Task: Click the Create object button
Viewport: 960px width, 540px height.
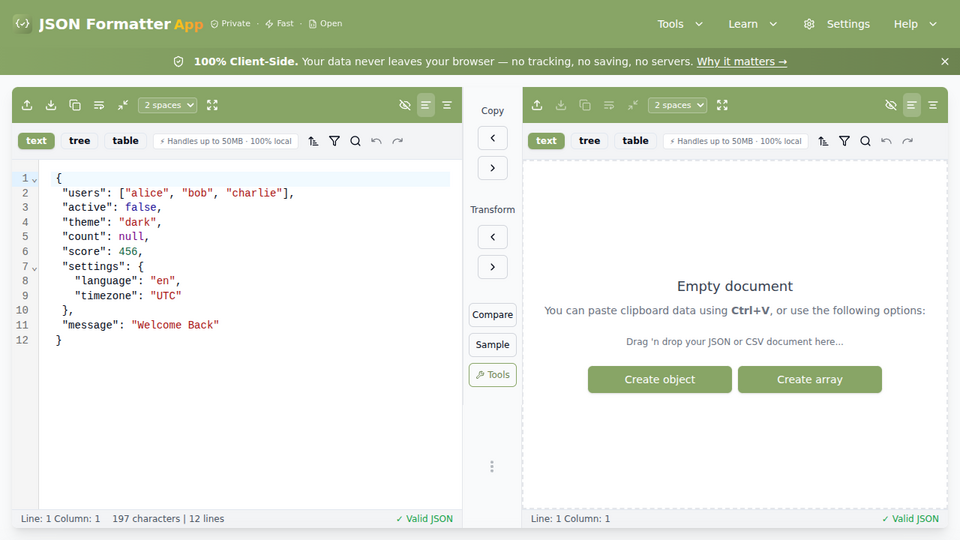Action: click(x=659, y=380)
